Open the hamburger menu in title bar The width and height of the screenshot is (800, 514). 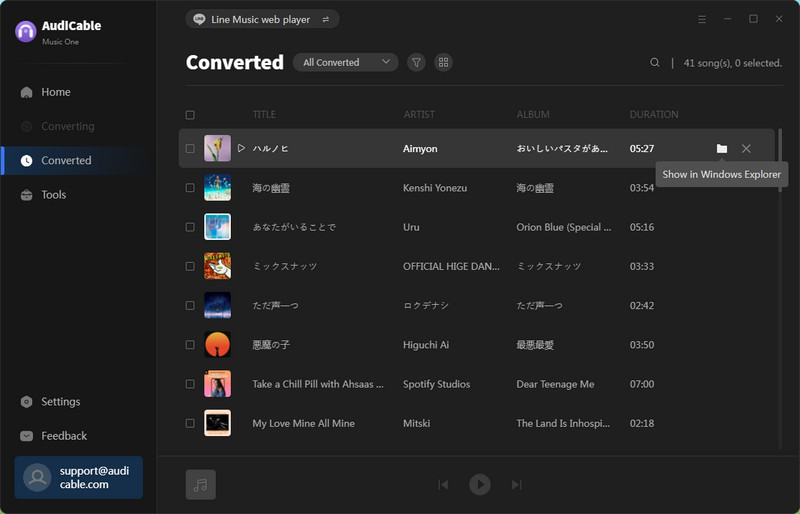click(702, 19)
